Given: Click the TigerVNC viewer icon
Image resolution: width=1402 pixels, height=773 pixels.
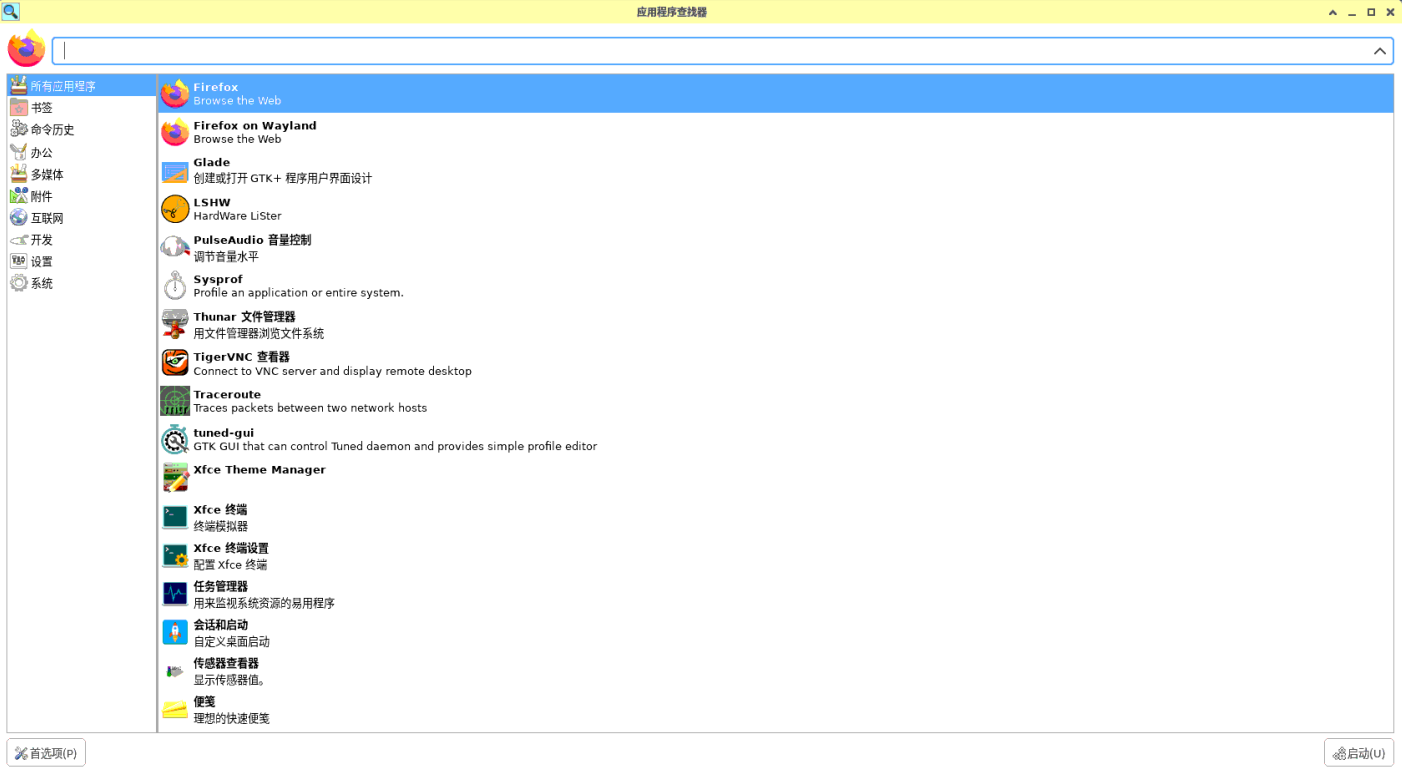Looking at the screenshot, I should point(175,363).
